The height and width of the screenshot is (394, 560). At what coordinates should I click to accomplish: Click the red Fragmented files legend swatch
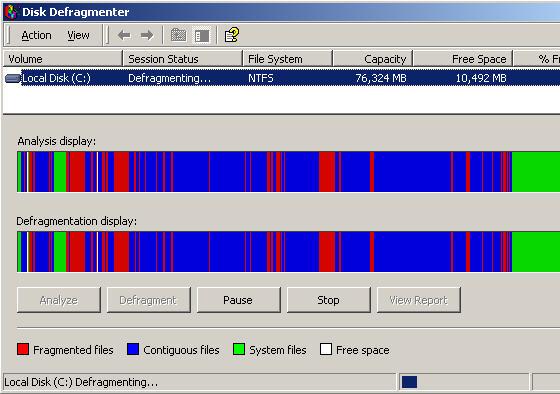[23, 349]
